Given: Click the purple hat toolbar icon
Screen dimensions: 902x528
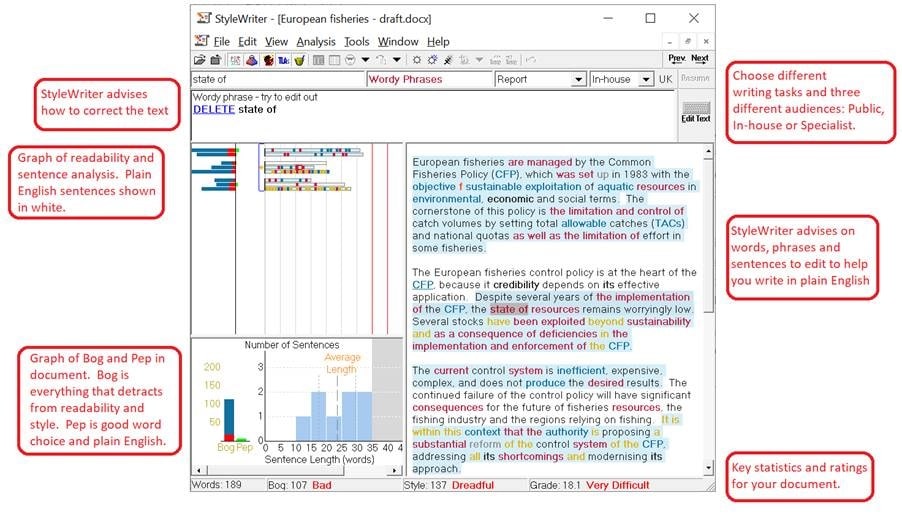Looking at the screenshot, I should click(x=251, y=60).
